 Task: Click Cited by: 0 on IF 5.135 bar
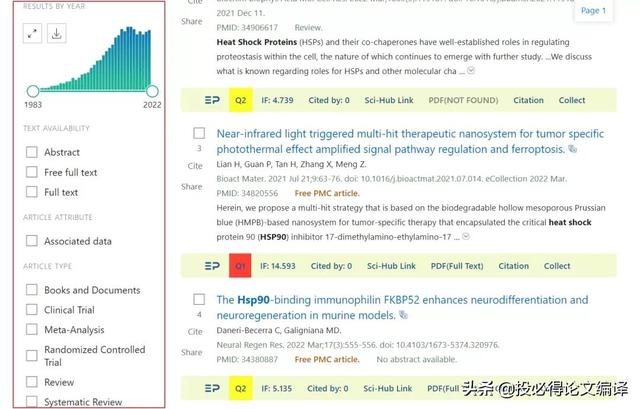(x=328, y=389)
